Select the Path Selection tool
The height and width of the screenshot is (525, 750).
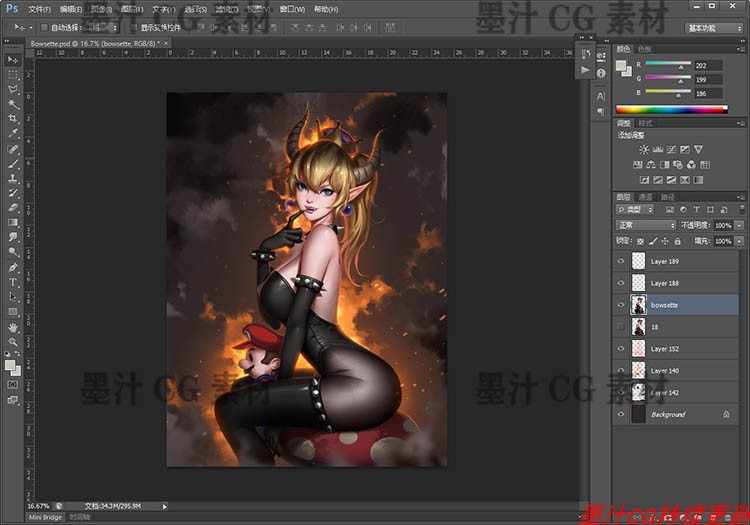click(x=12, y=297)
